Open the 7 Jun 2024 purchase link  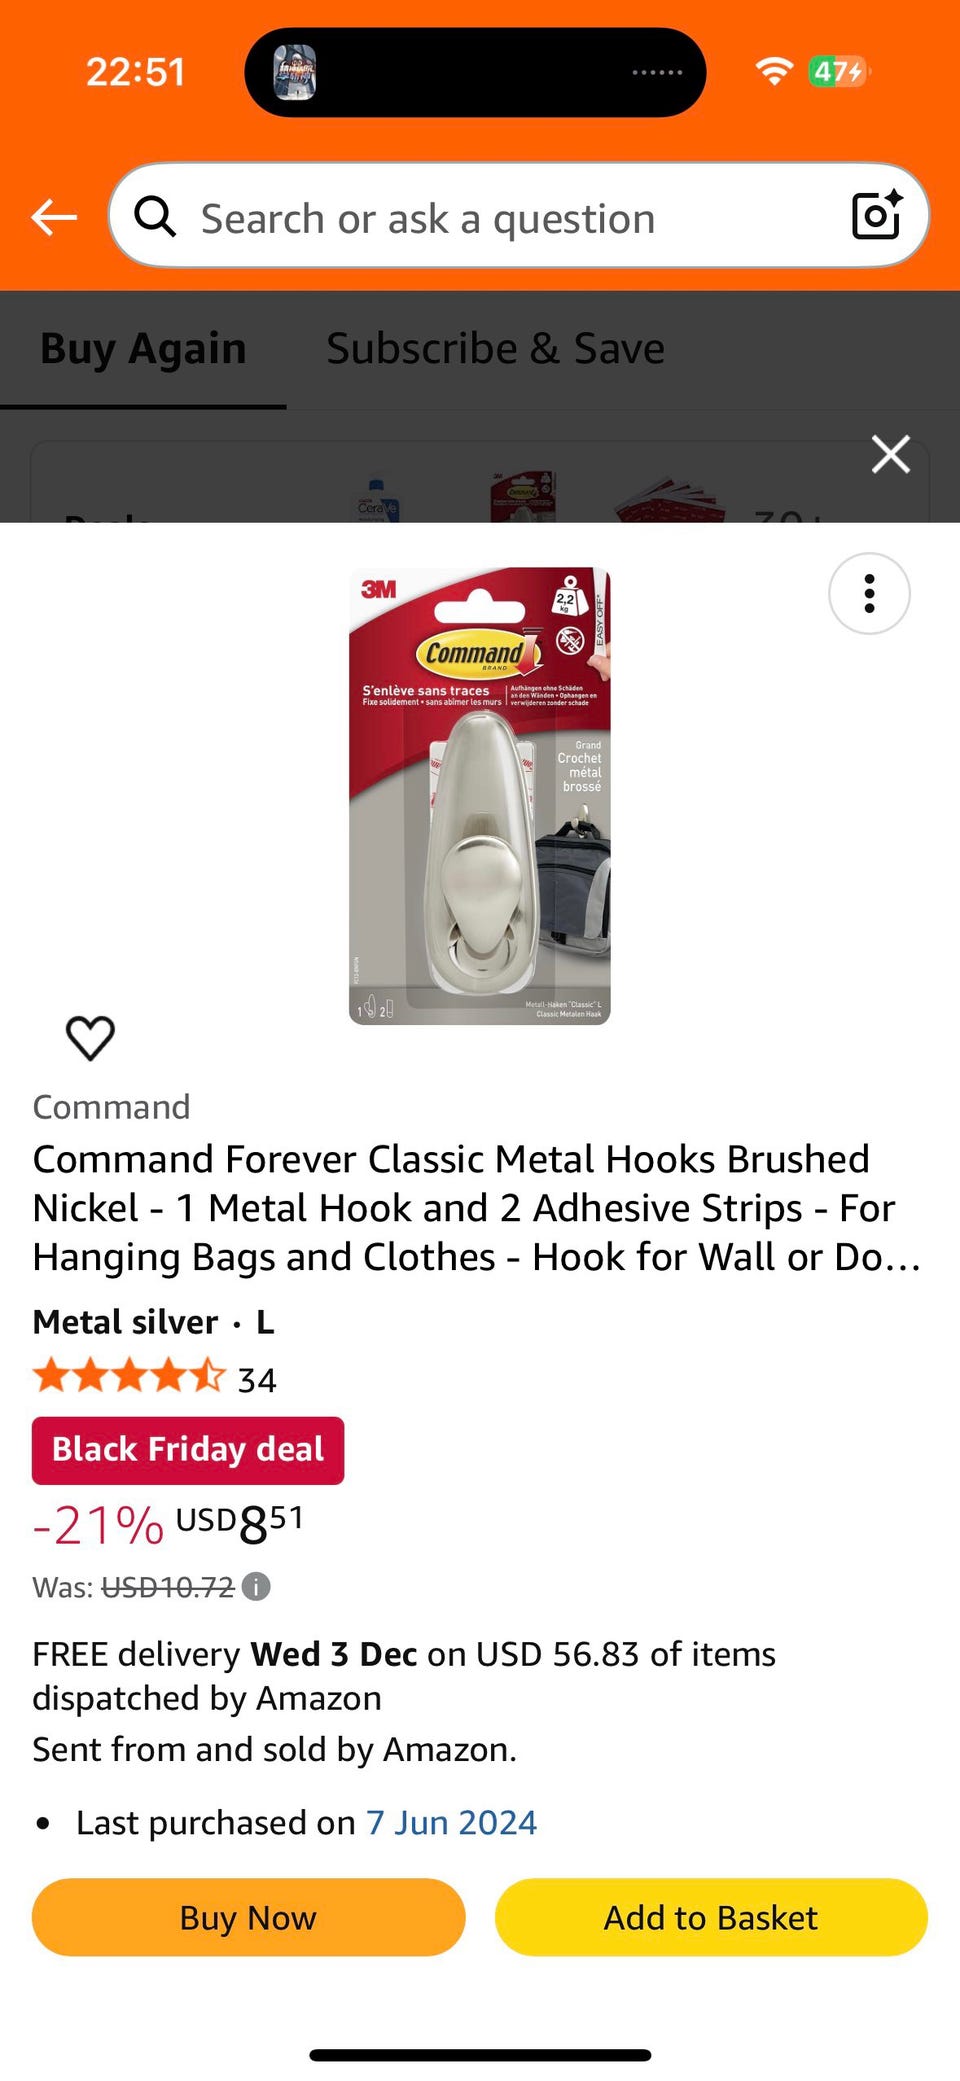(451, 1823)
